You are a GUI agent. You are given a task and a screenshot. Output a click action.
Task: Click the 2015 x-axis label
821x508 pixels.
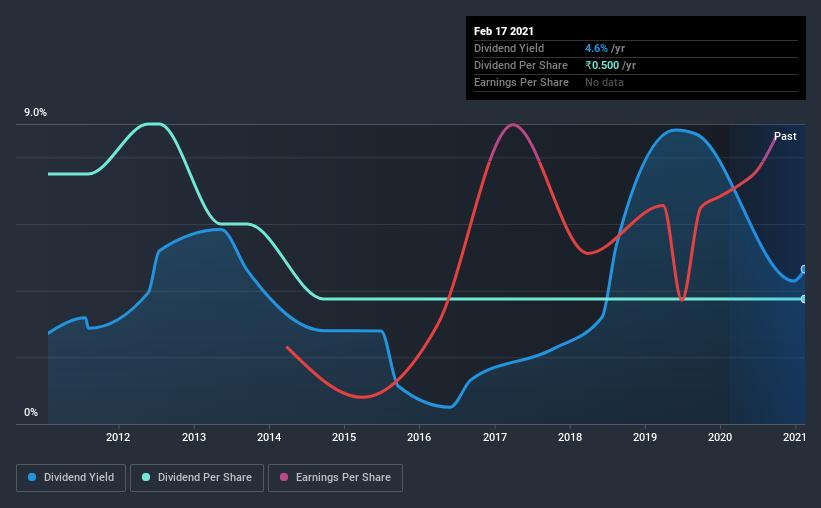[344, 437]
